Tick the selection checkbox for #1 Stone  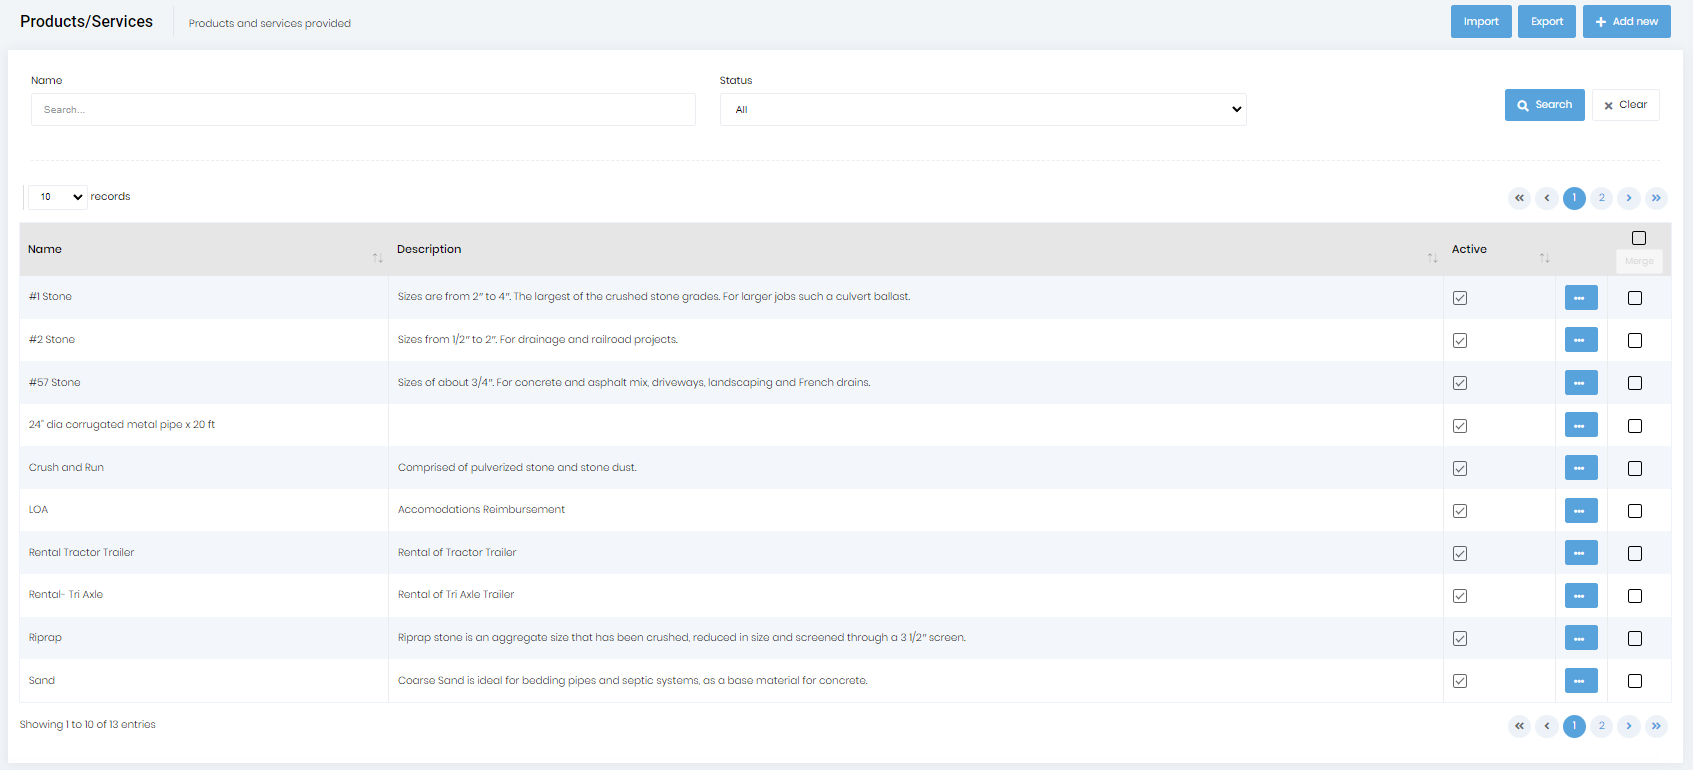point(1635,298)
